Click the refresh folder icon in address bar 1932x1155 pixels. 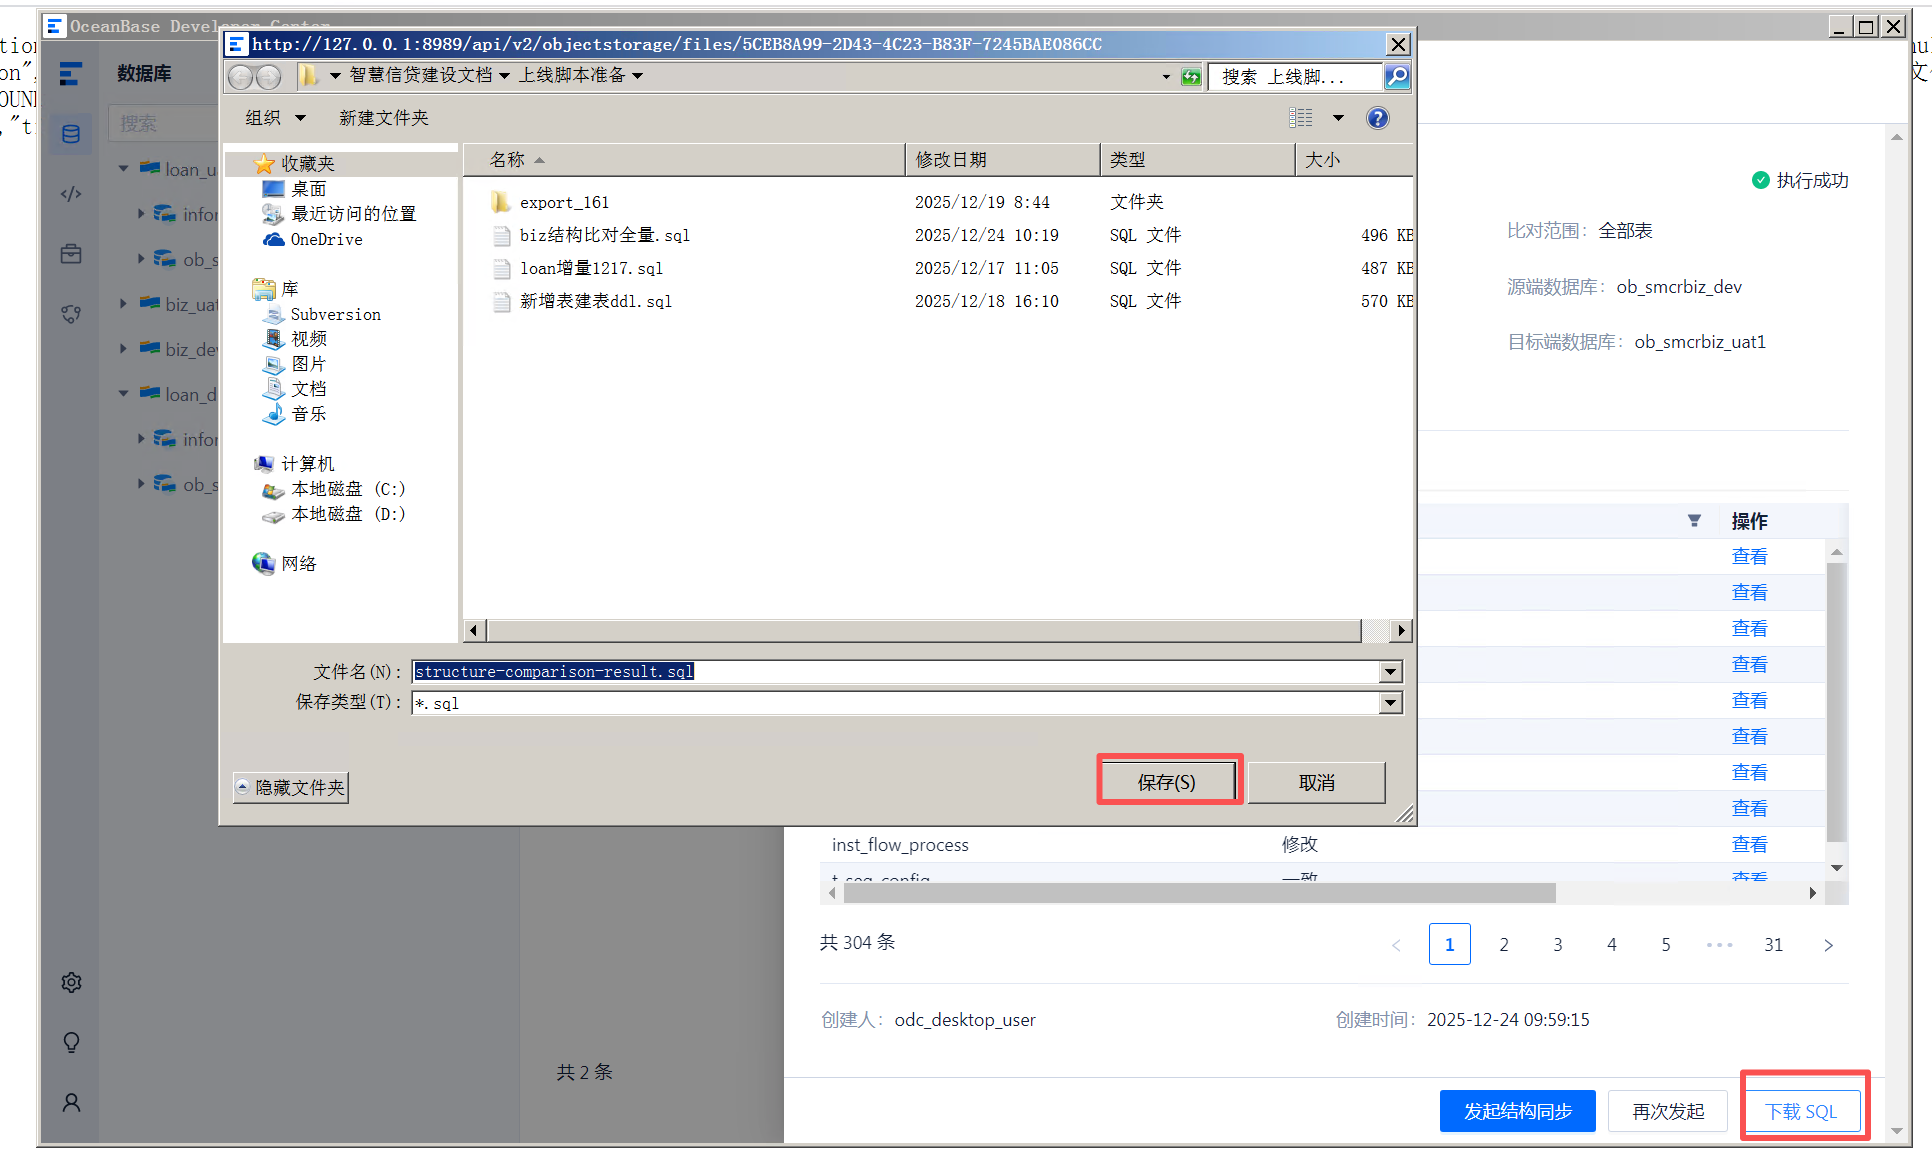coord(1190,76)
